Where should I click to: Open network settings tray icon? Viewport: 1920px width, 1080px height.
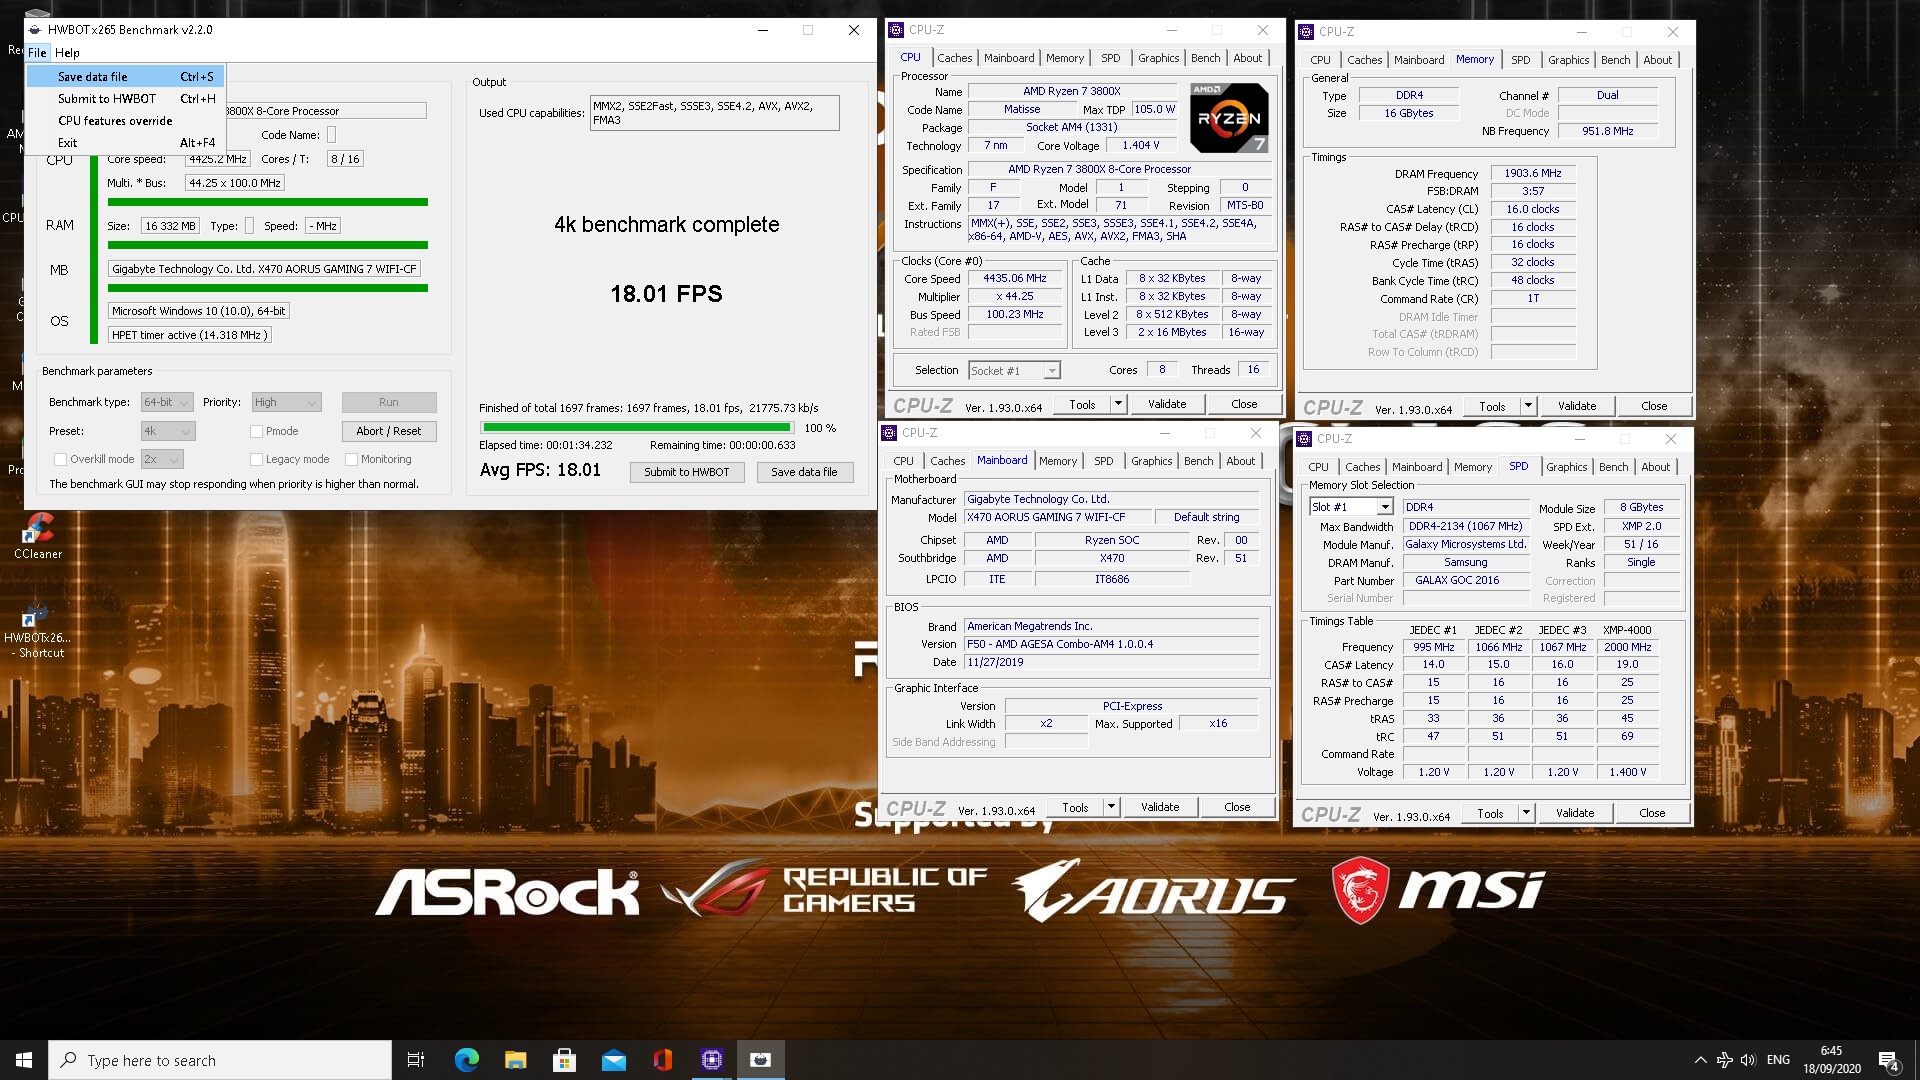pyautogui.click(x=1724, y=1060)
